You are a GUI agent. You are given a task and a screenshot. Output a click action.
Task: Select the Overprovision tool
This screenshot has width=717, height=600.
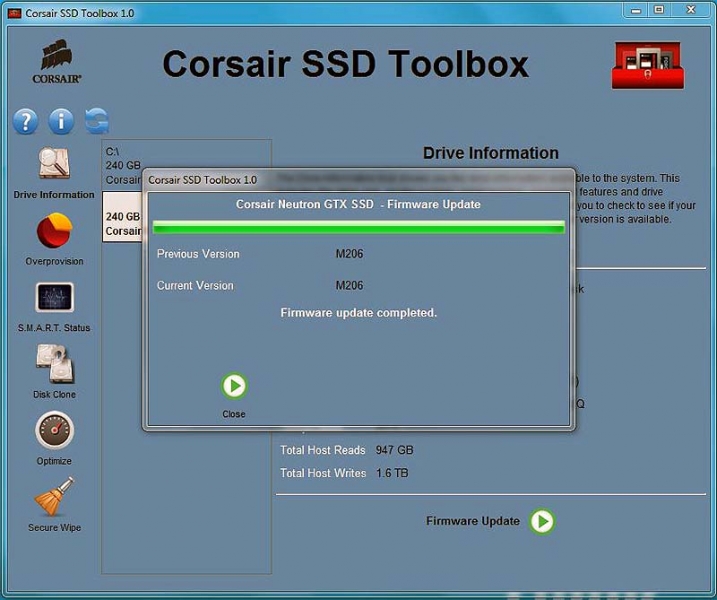(54, 233)
